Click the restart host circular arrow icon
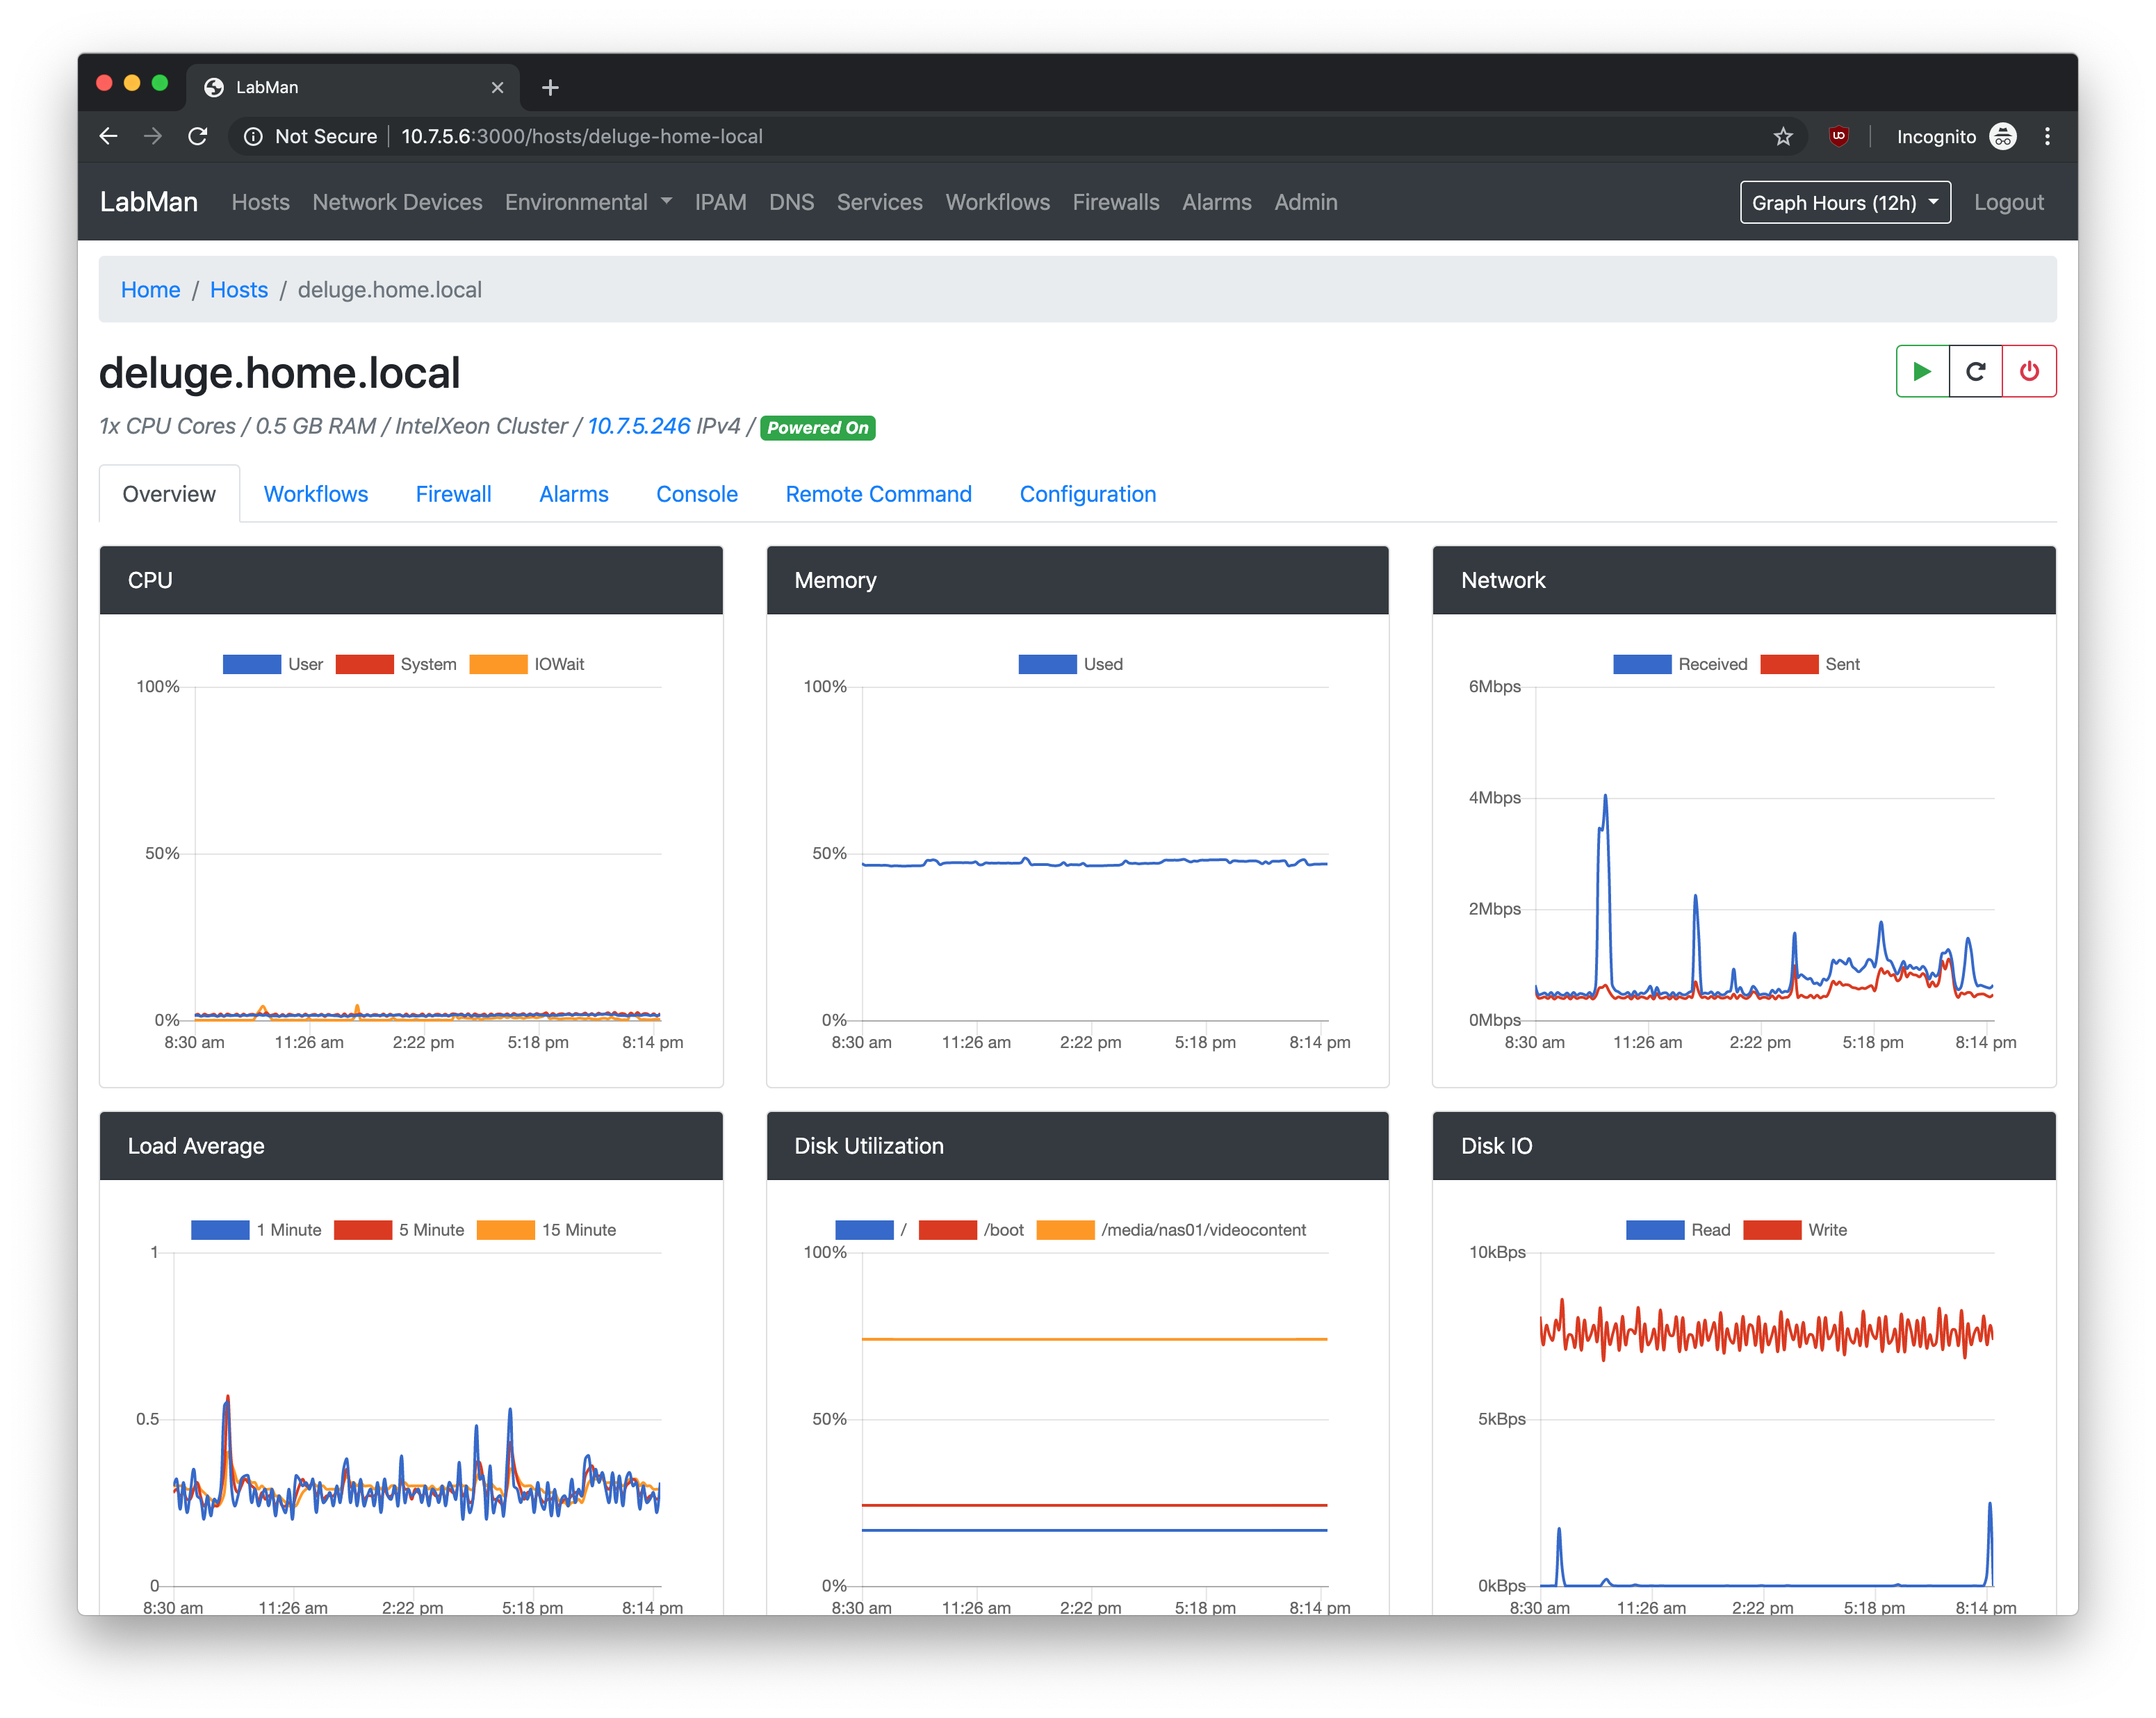This screenshot has width=2156, height=1718. point(1975,371)
